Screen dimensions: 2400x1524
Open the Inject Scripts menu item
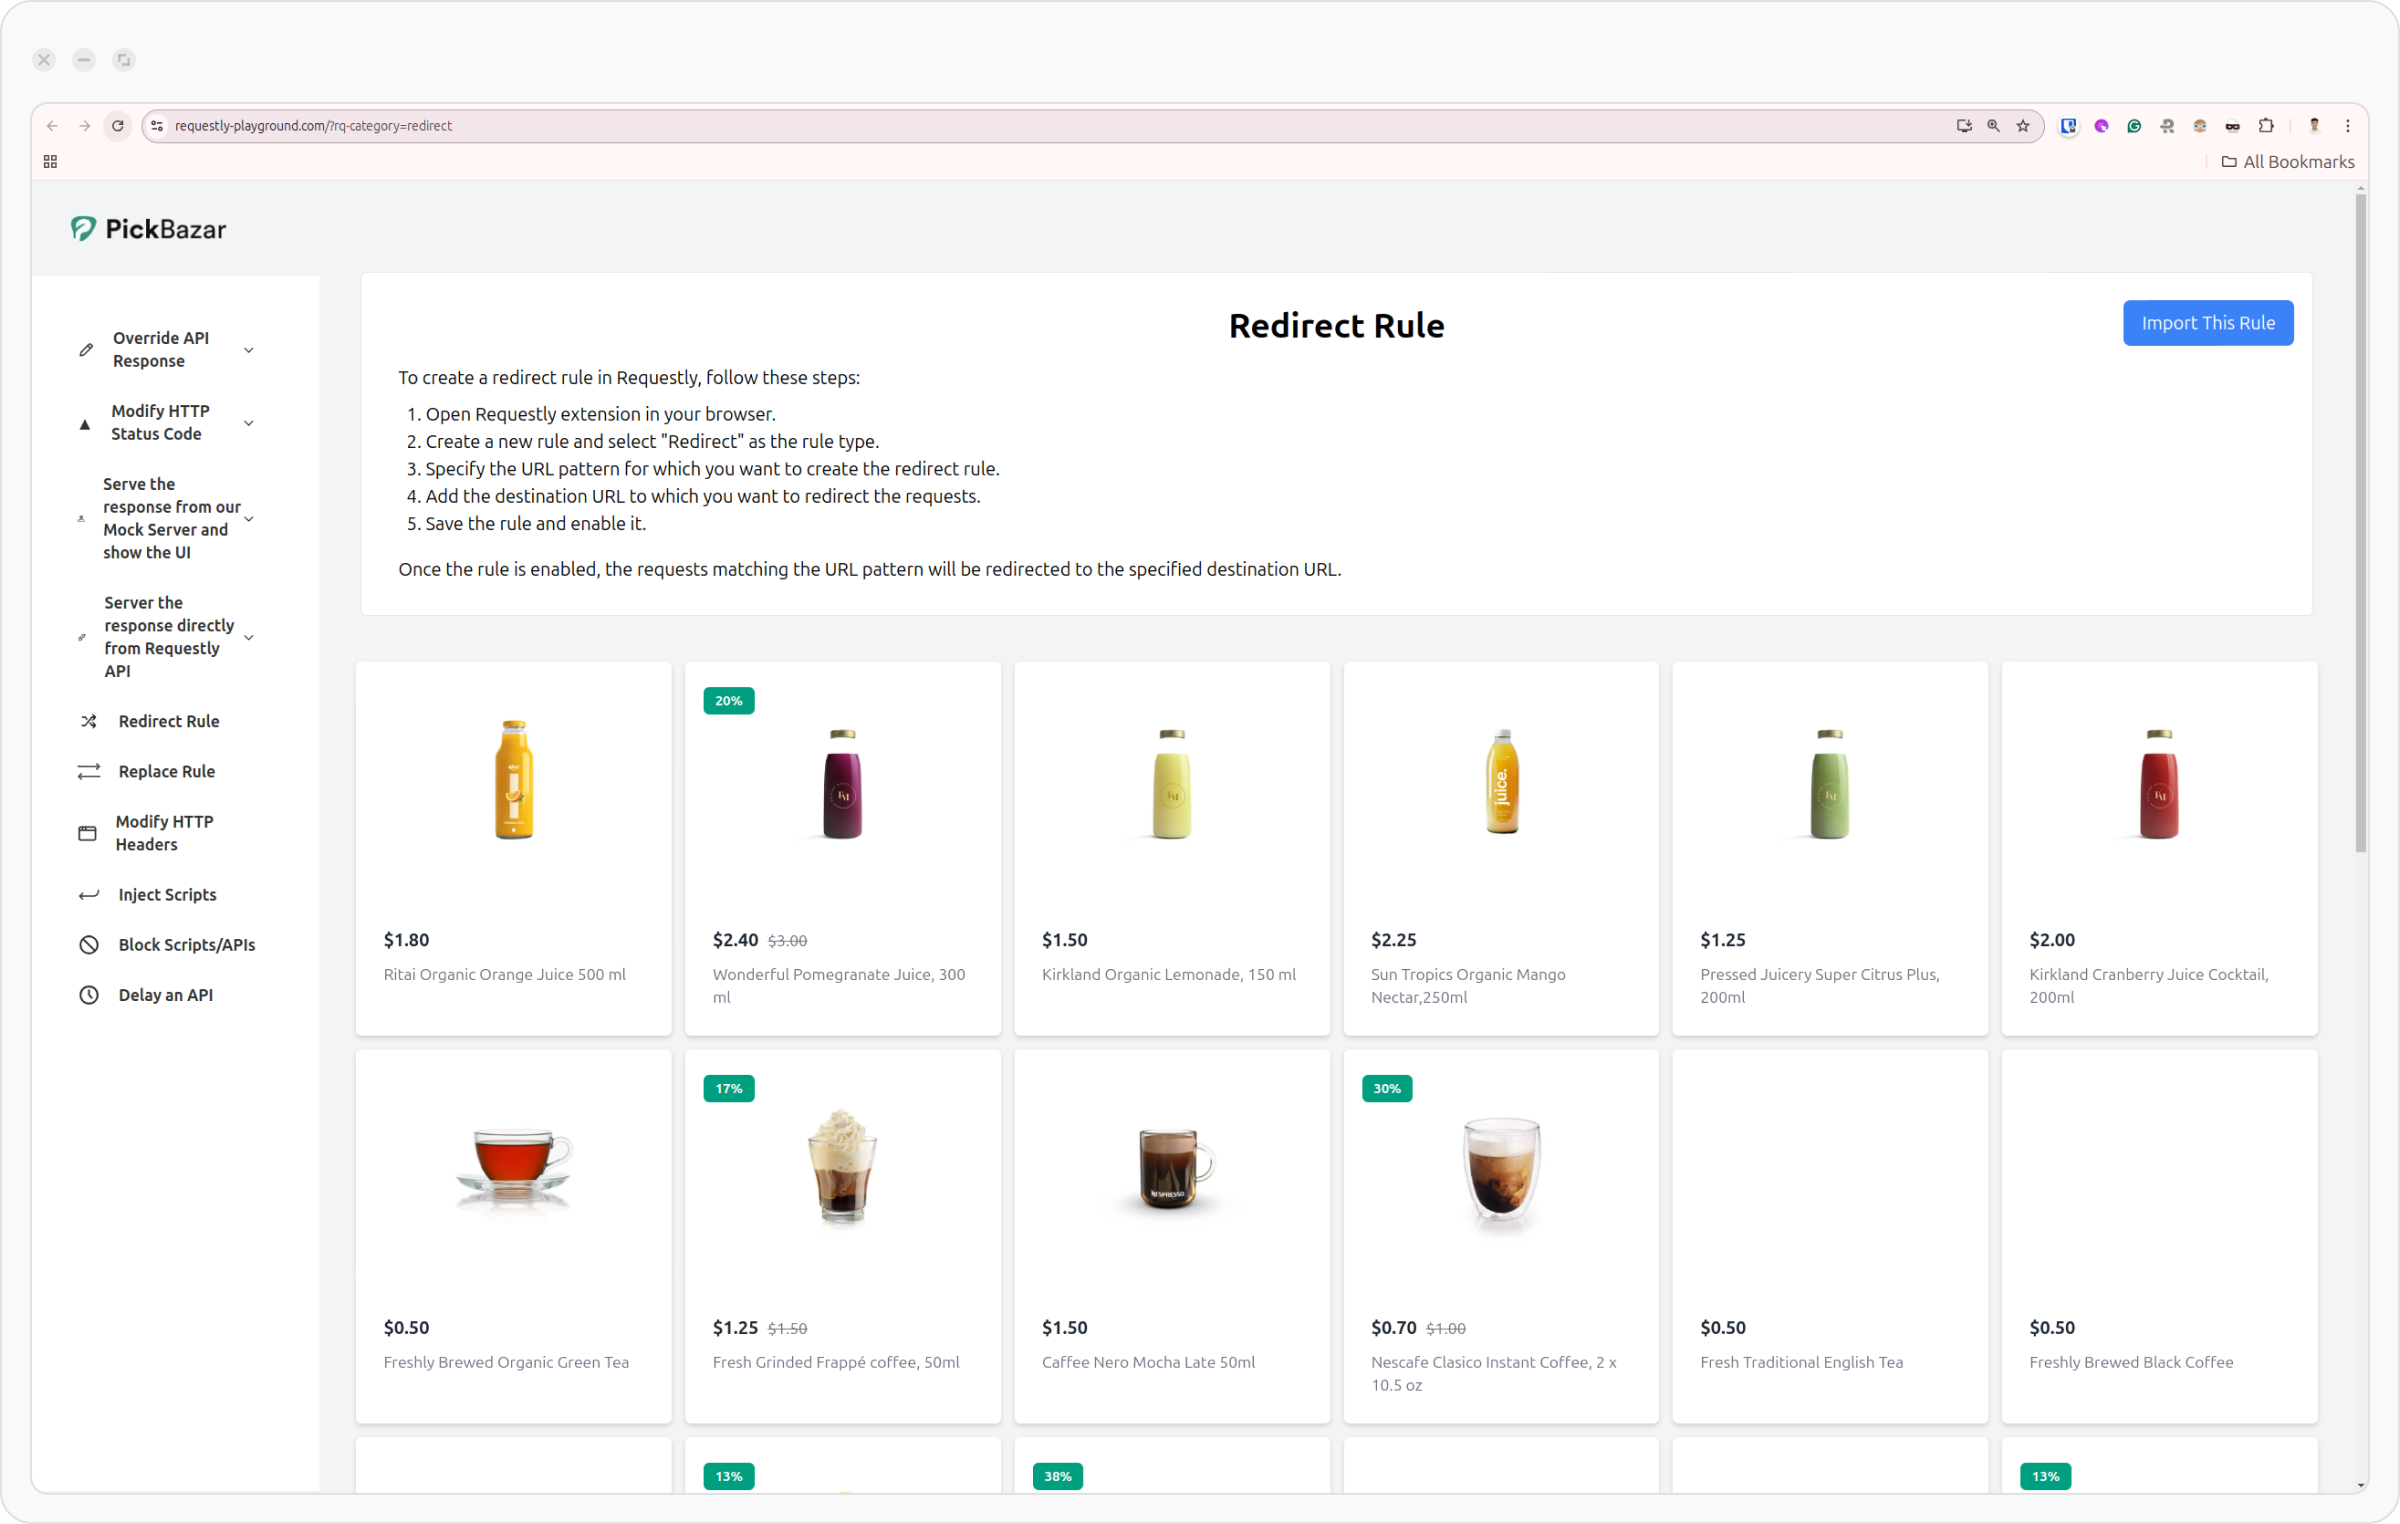[167, 895]
